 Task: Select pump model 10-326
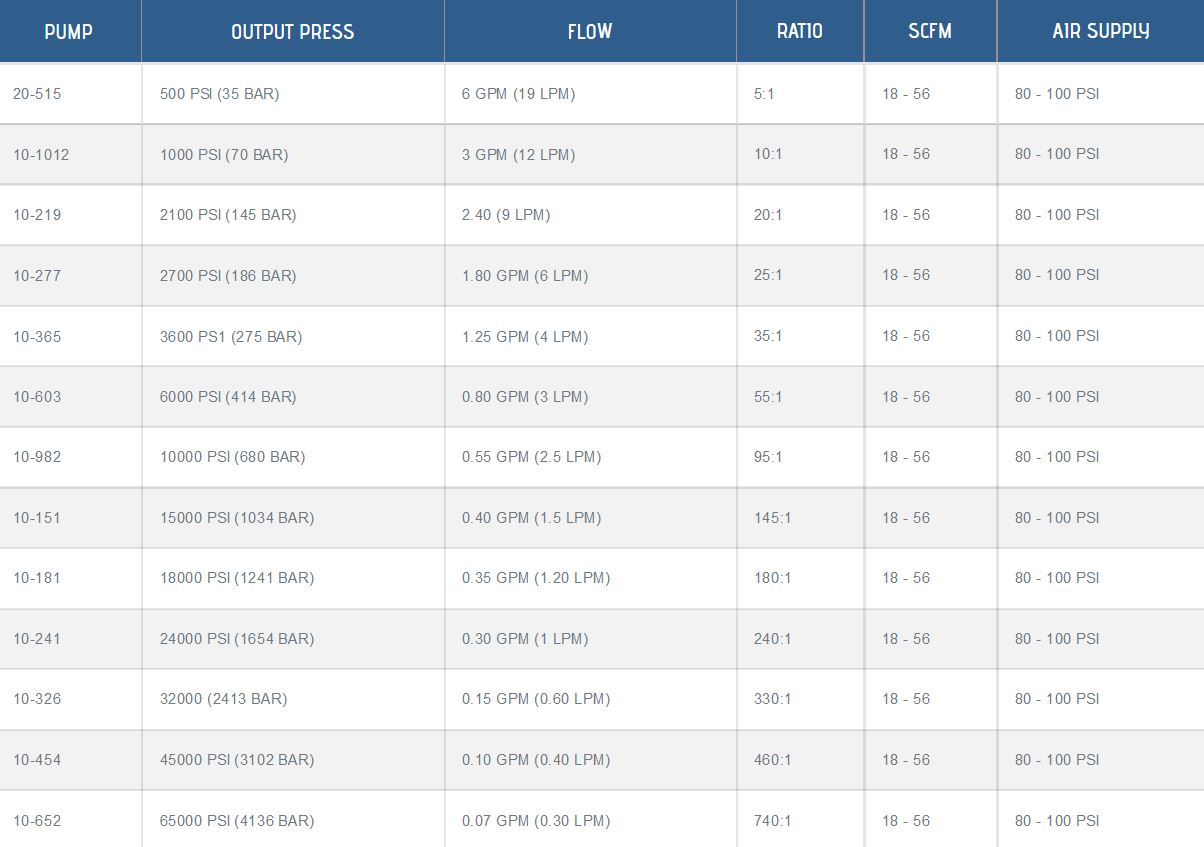point(37,699)
